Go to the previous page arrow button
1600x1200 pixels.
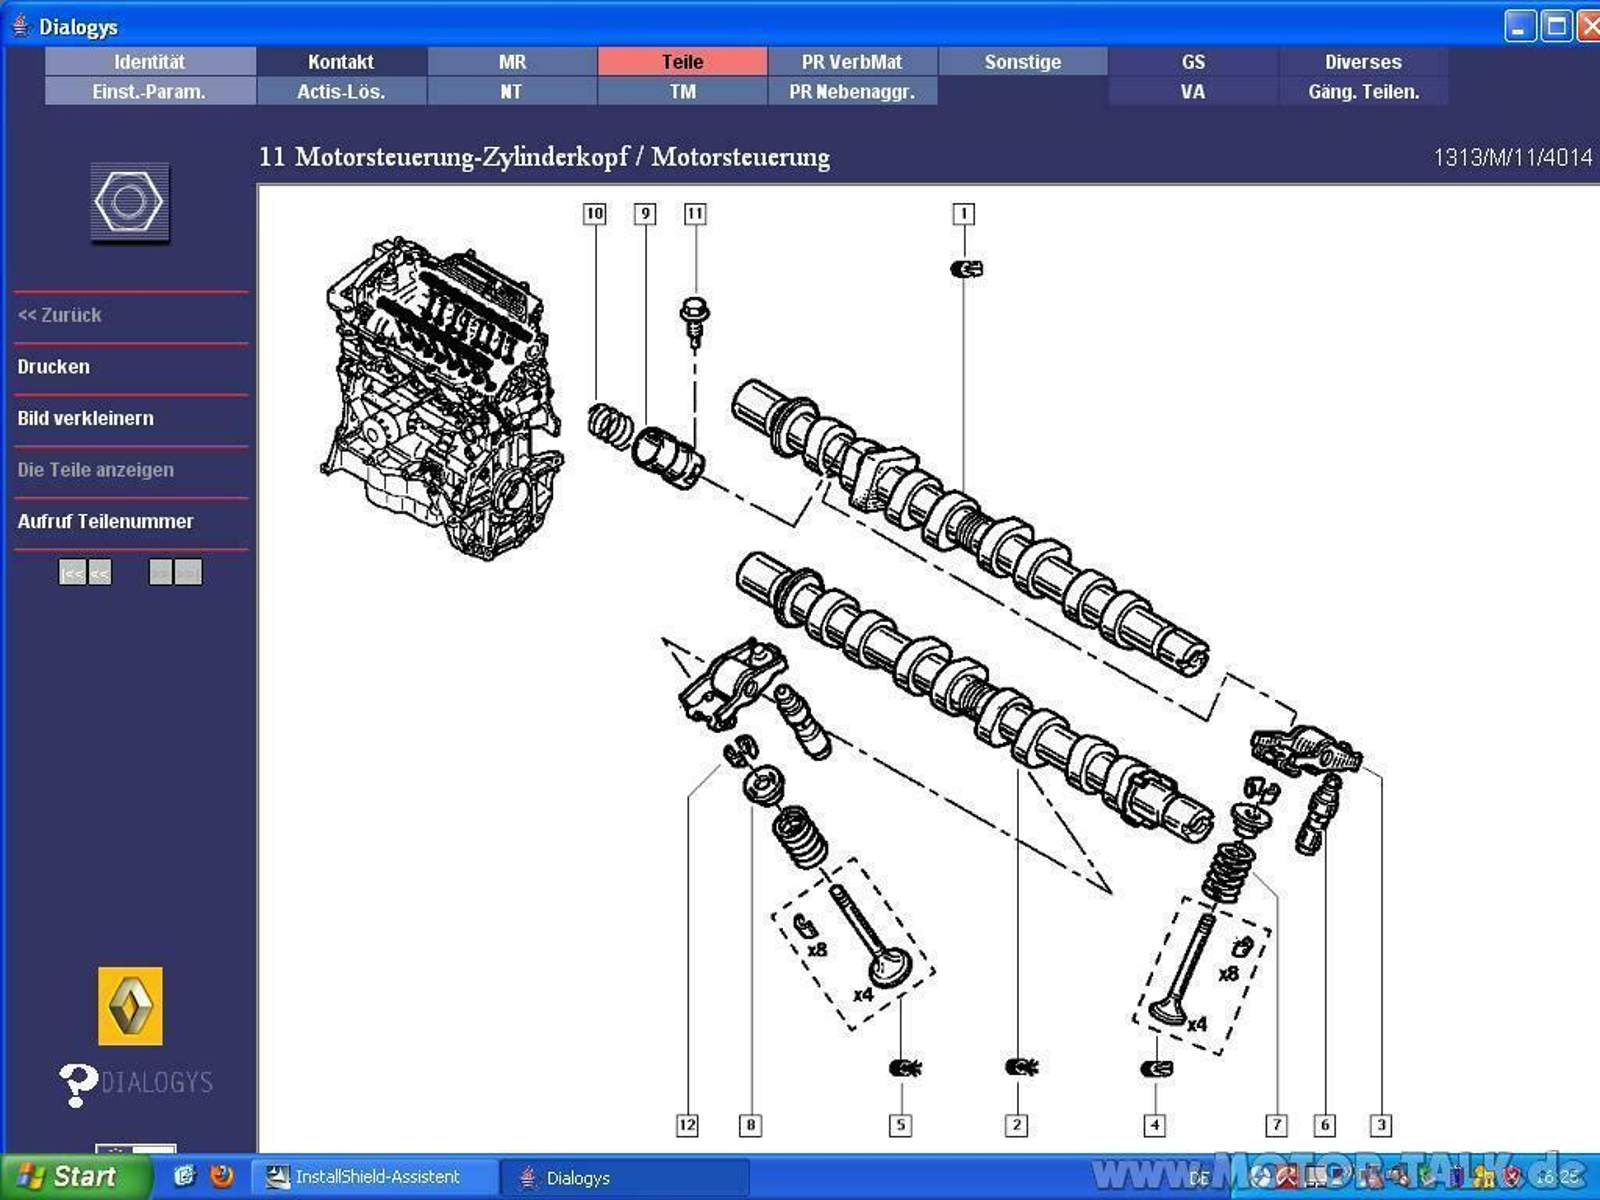pos(99,572)
